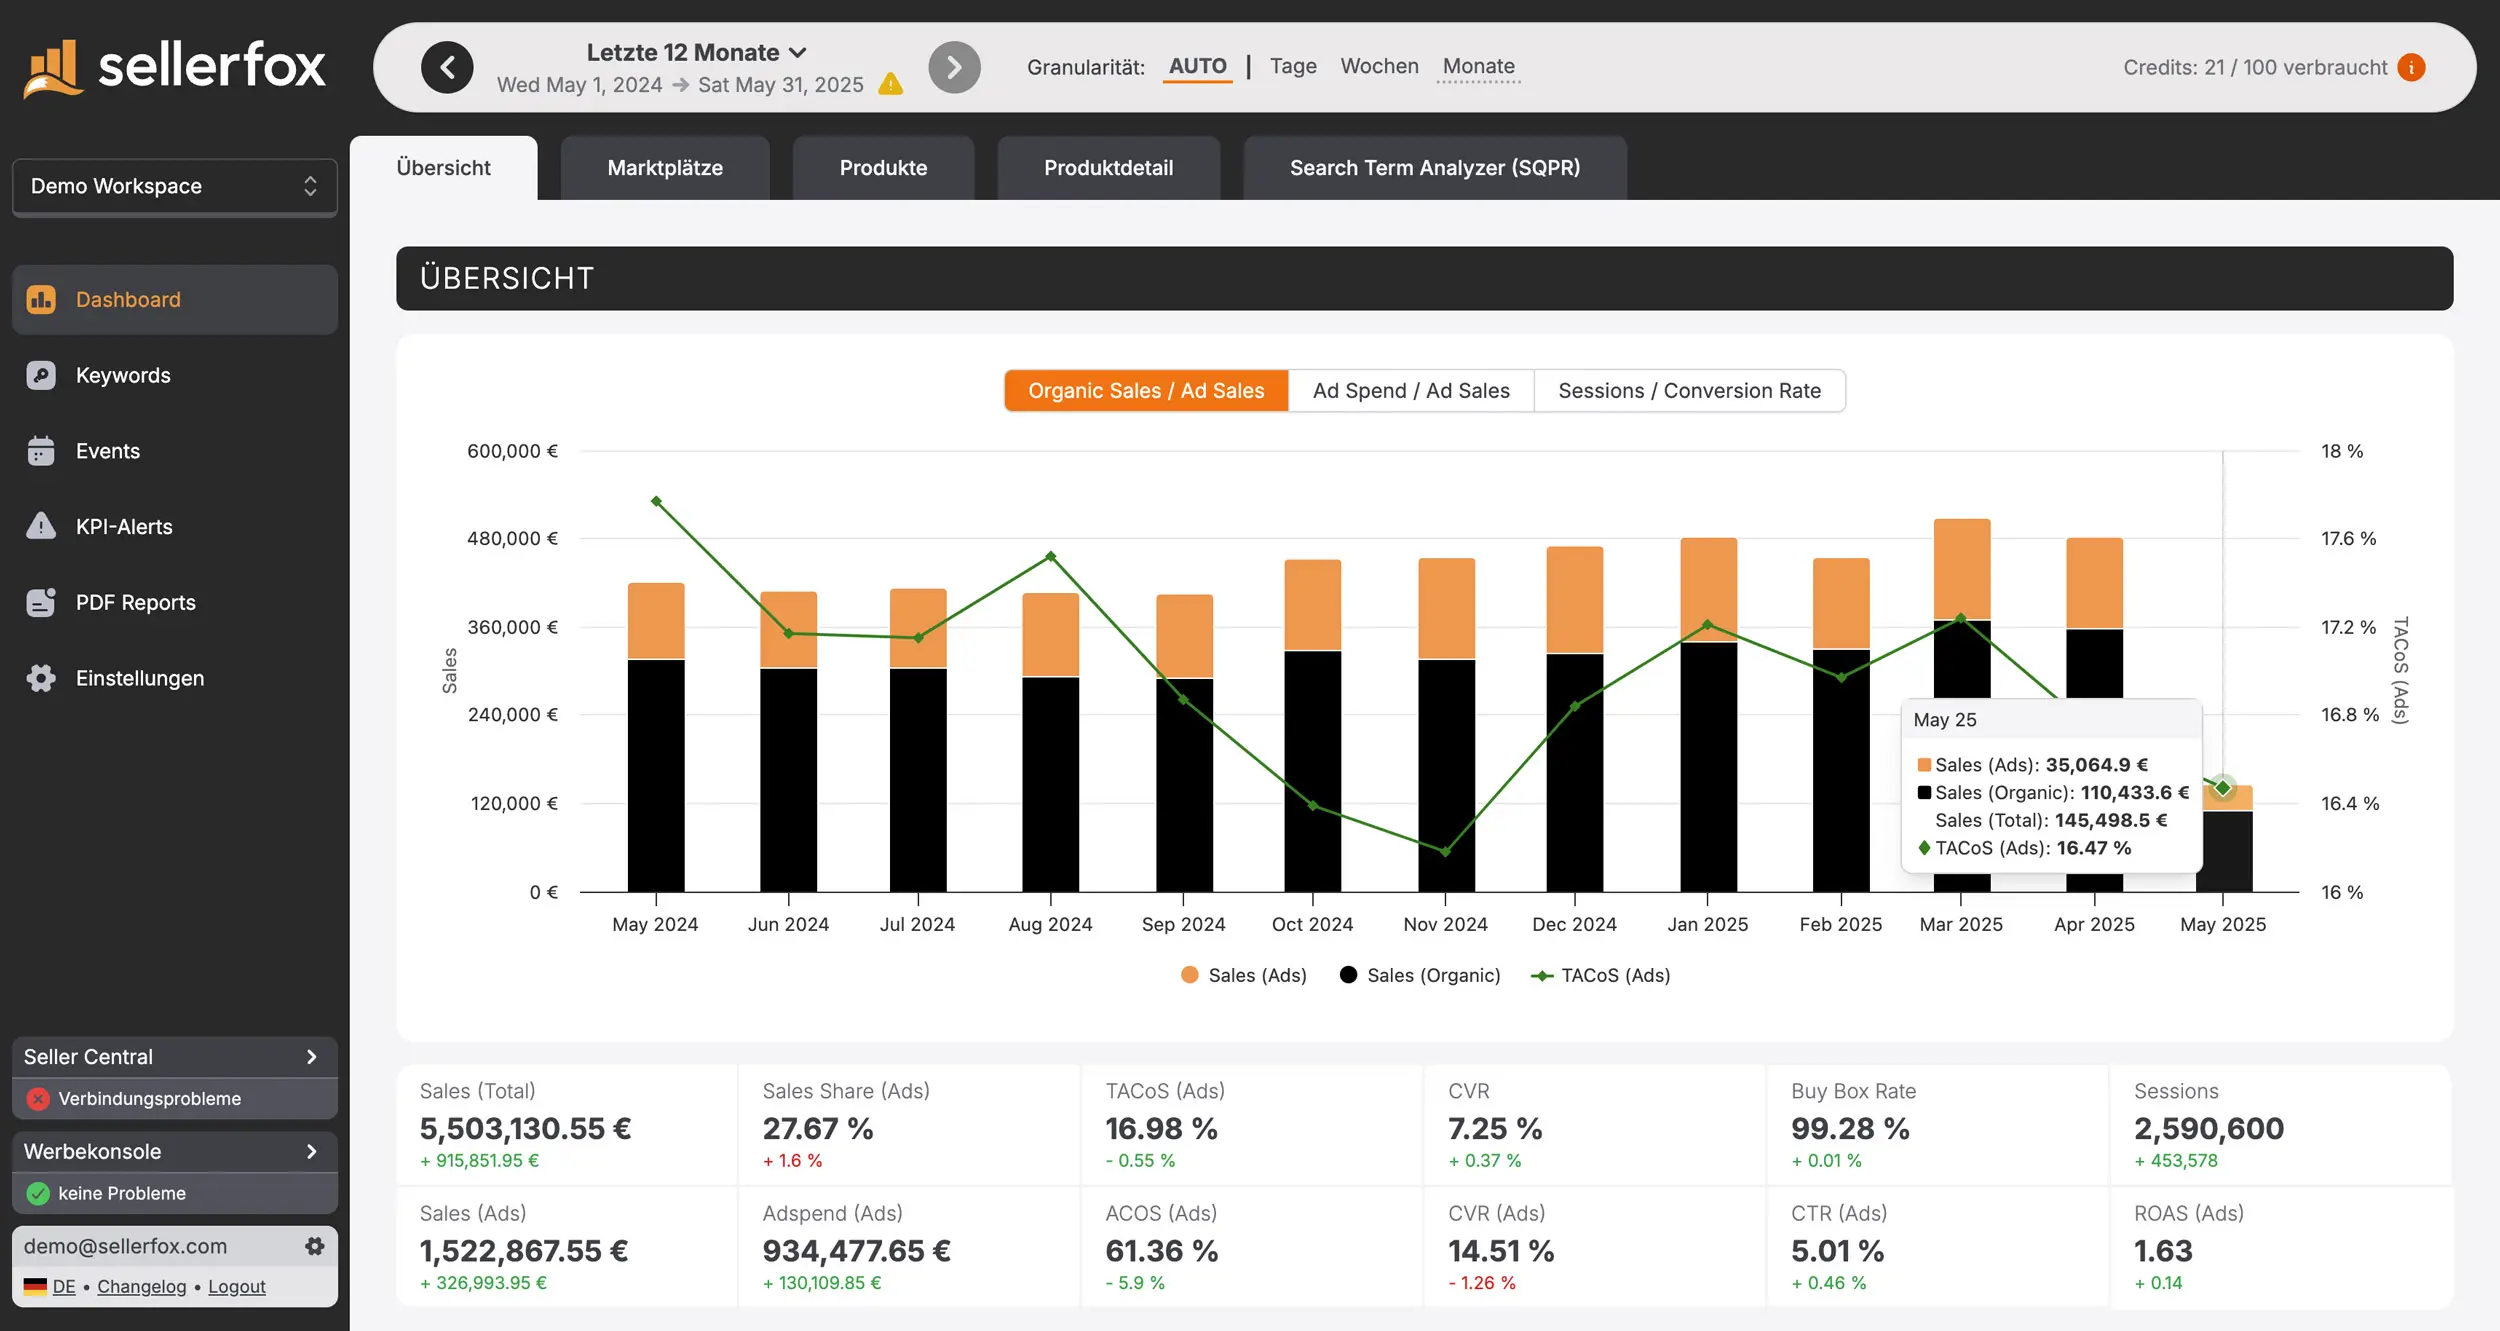
Task: Click the Logout link
Action: pyautogui.click(x=236, y=1286)
